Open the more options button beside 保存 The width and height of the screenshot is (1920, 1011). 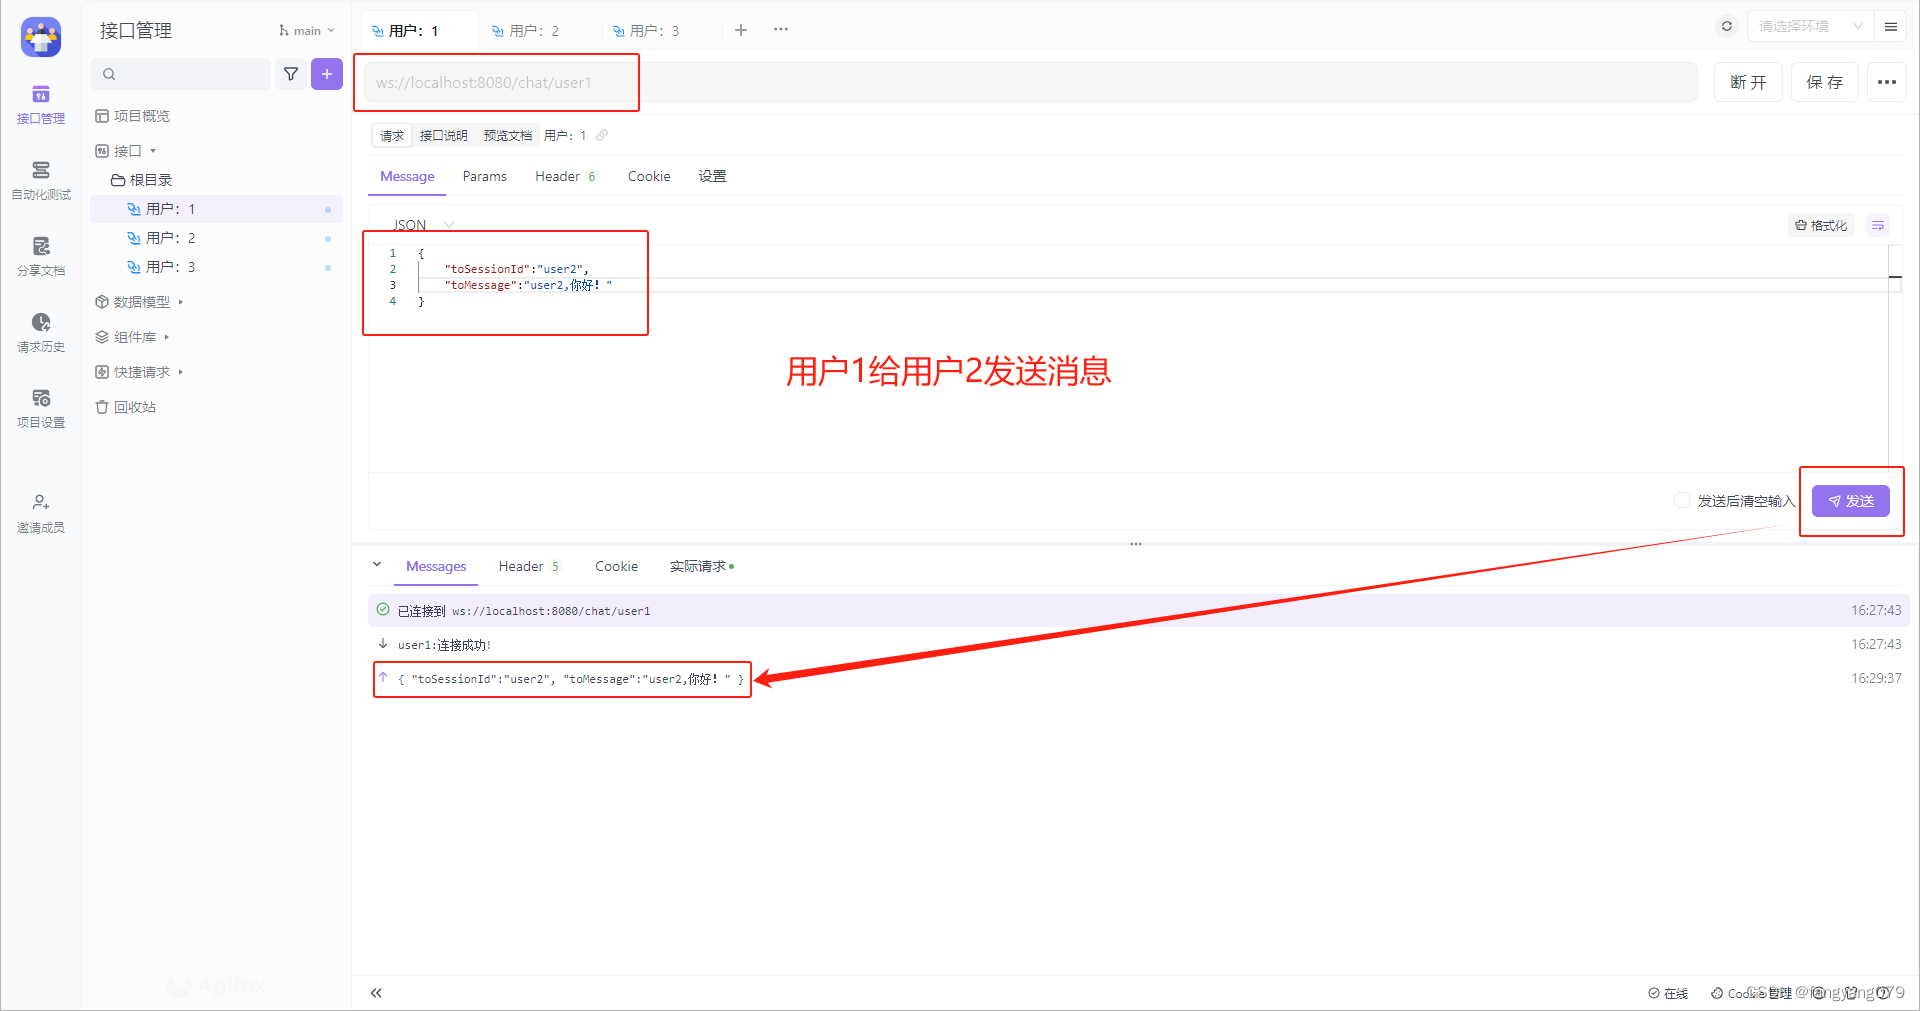[1887, 82]
